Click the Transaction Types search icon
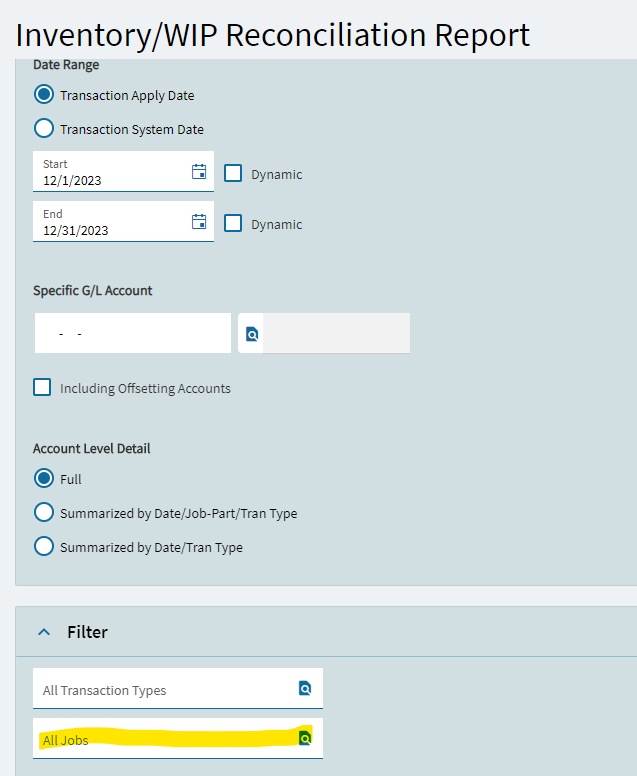The width and height of the screenshot is (637, 776). pyautogui.click(x=305, y=688)
